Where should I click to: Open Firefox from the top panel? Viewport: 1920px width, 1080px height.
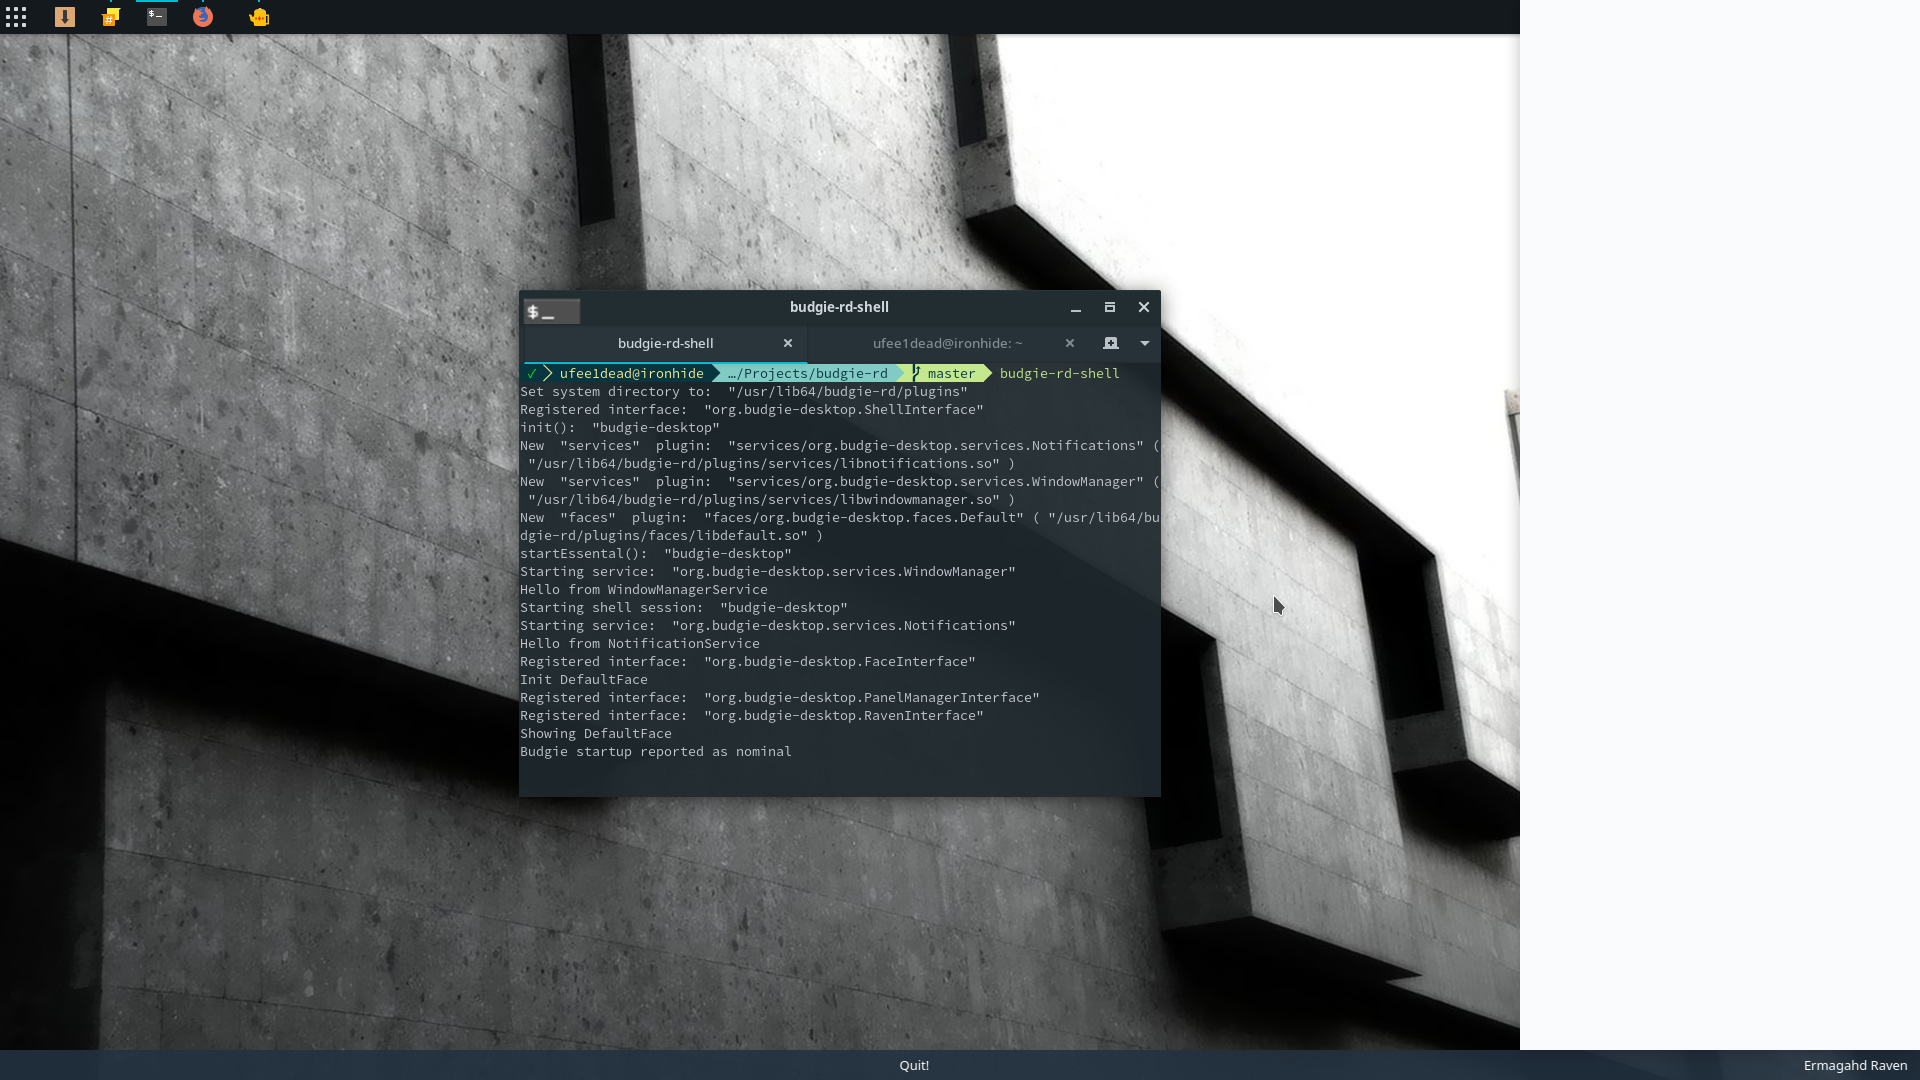(x=203, y=17)
